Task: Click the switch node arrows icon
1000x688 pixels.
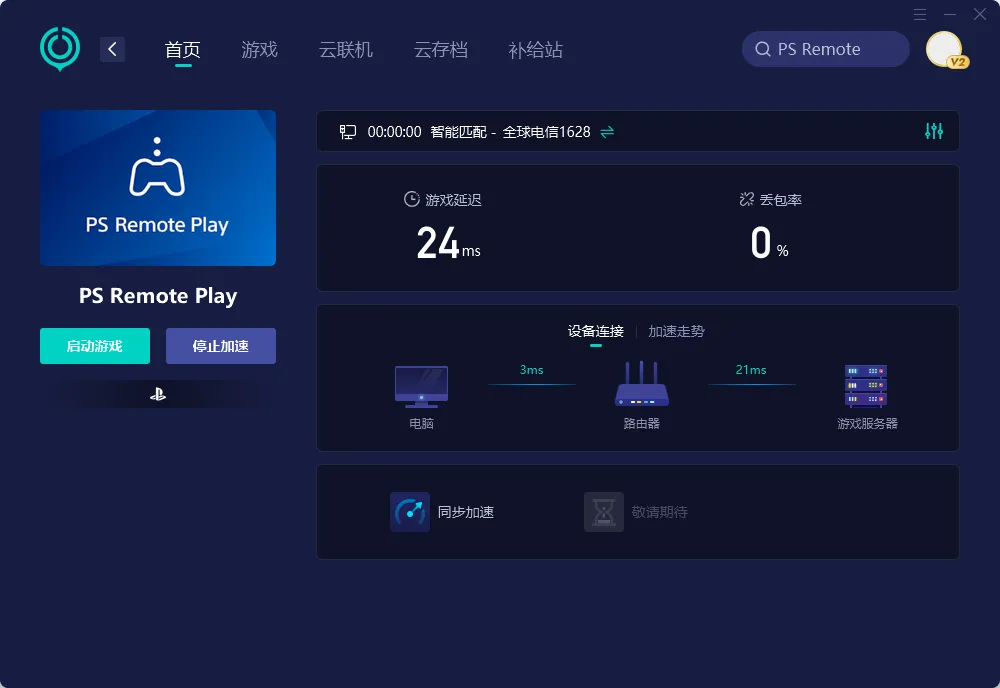Action: click(607, 132)
